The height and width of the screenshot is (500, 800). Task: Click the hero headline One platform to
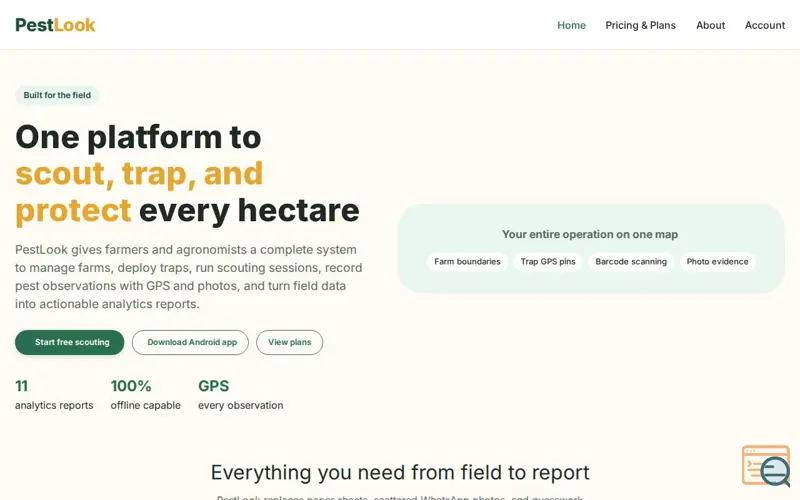point(188,174)
